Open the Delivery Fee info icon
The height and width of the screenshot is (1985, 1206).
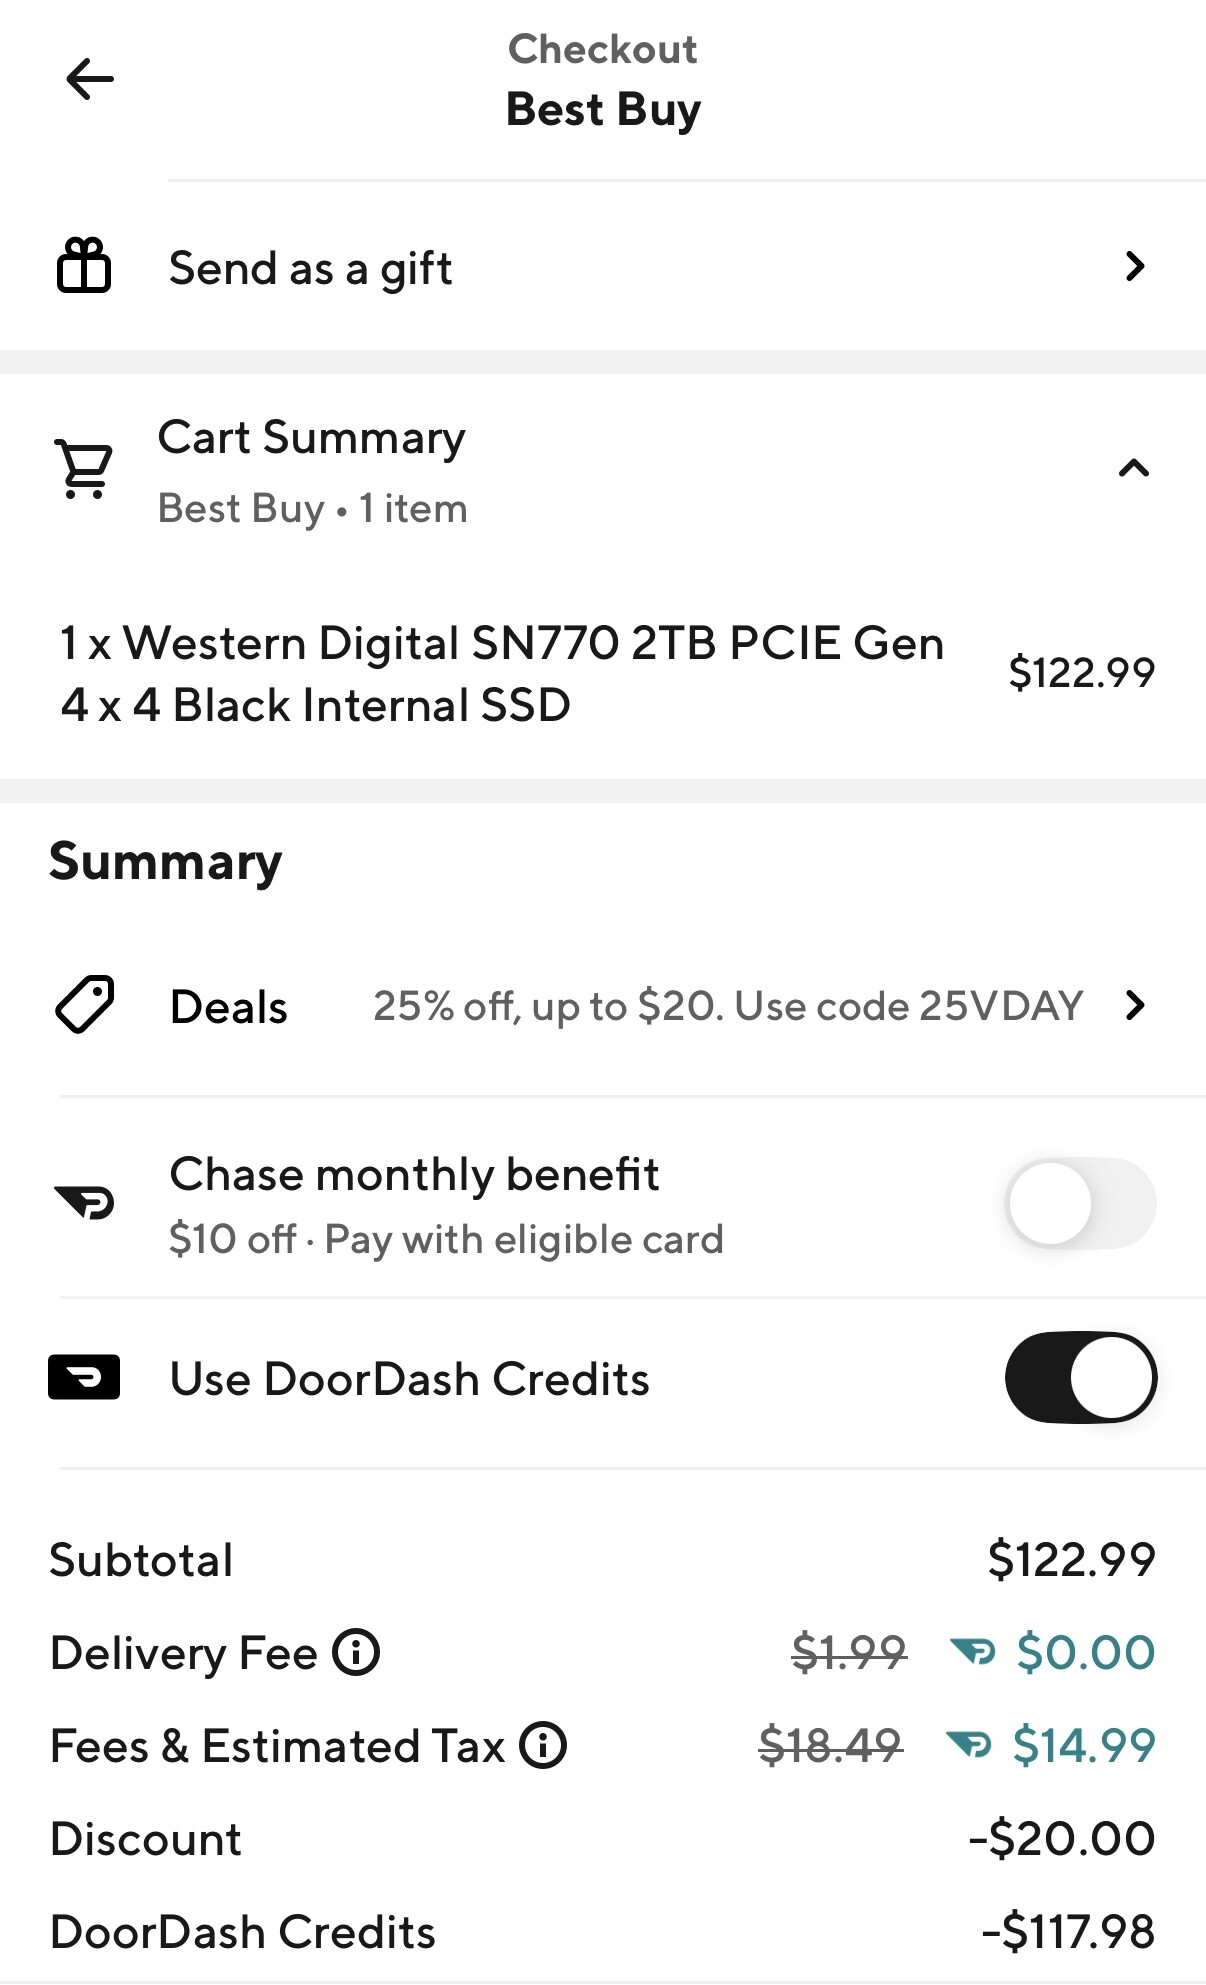click(356, 1652)
